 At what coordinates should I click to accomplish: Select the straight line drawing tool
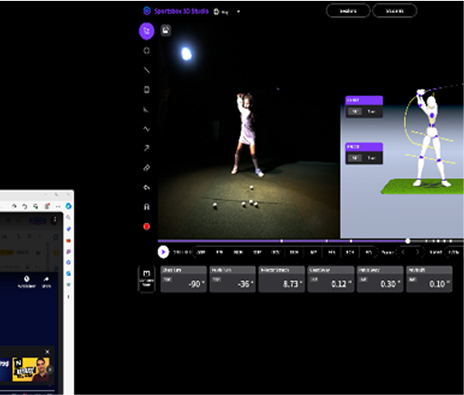click(x=146, y=70)
